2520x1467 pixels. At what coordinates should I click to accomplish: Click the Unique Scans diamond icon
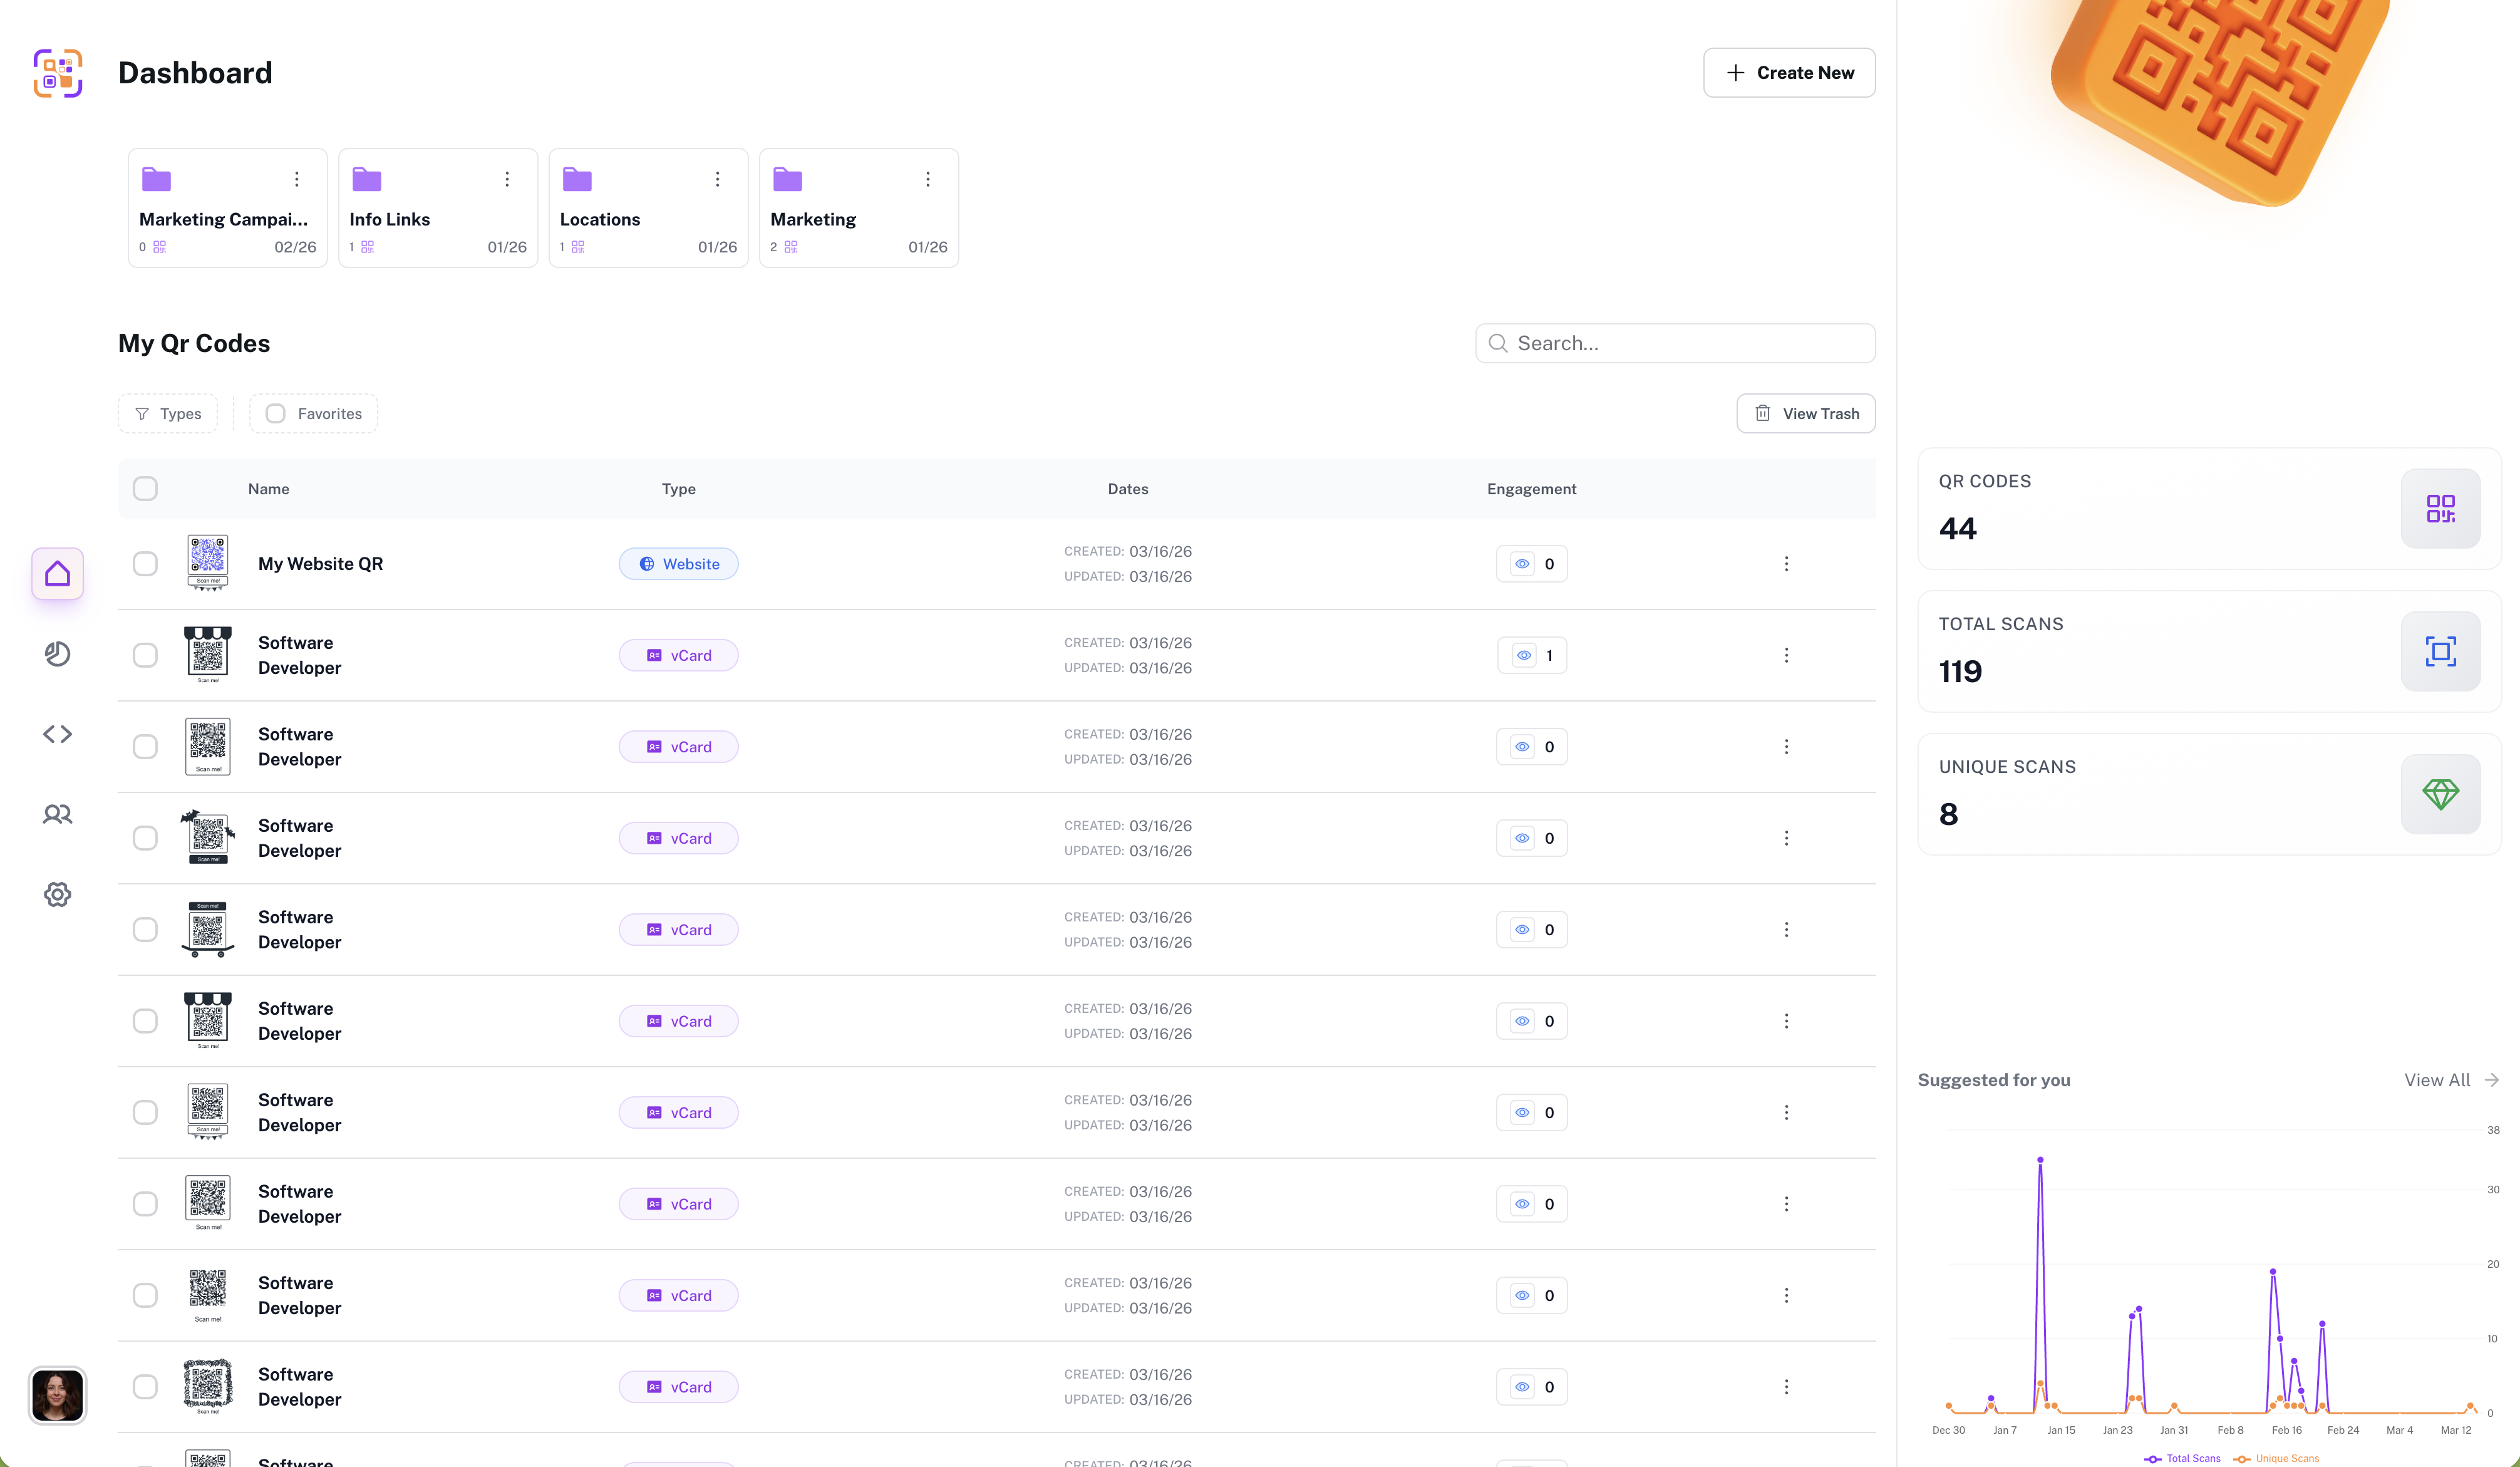pyautogui.click(x=2441, y=793)
